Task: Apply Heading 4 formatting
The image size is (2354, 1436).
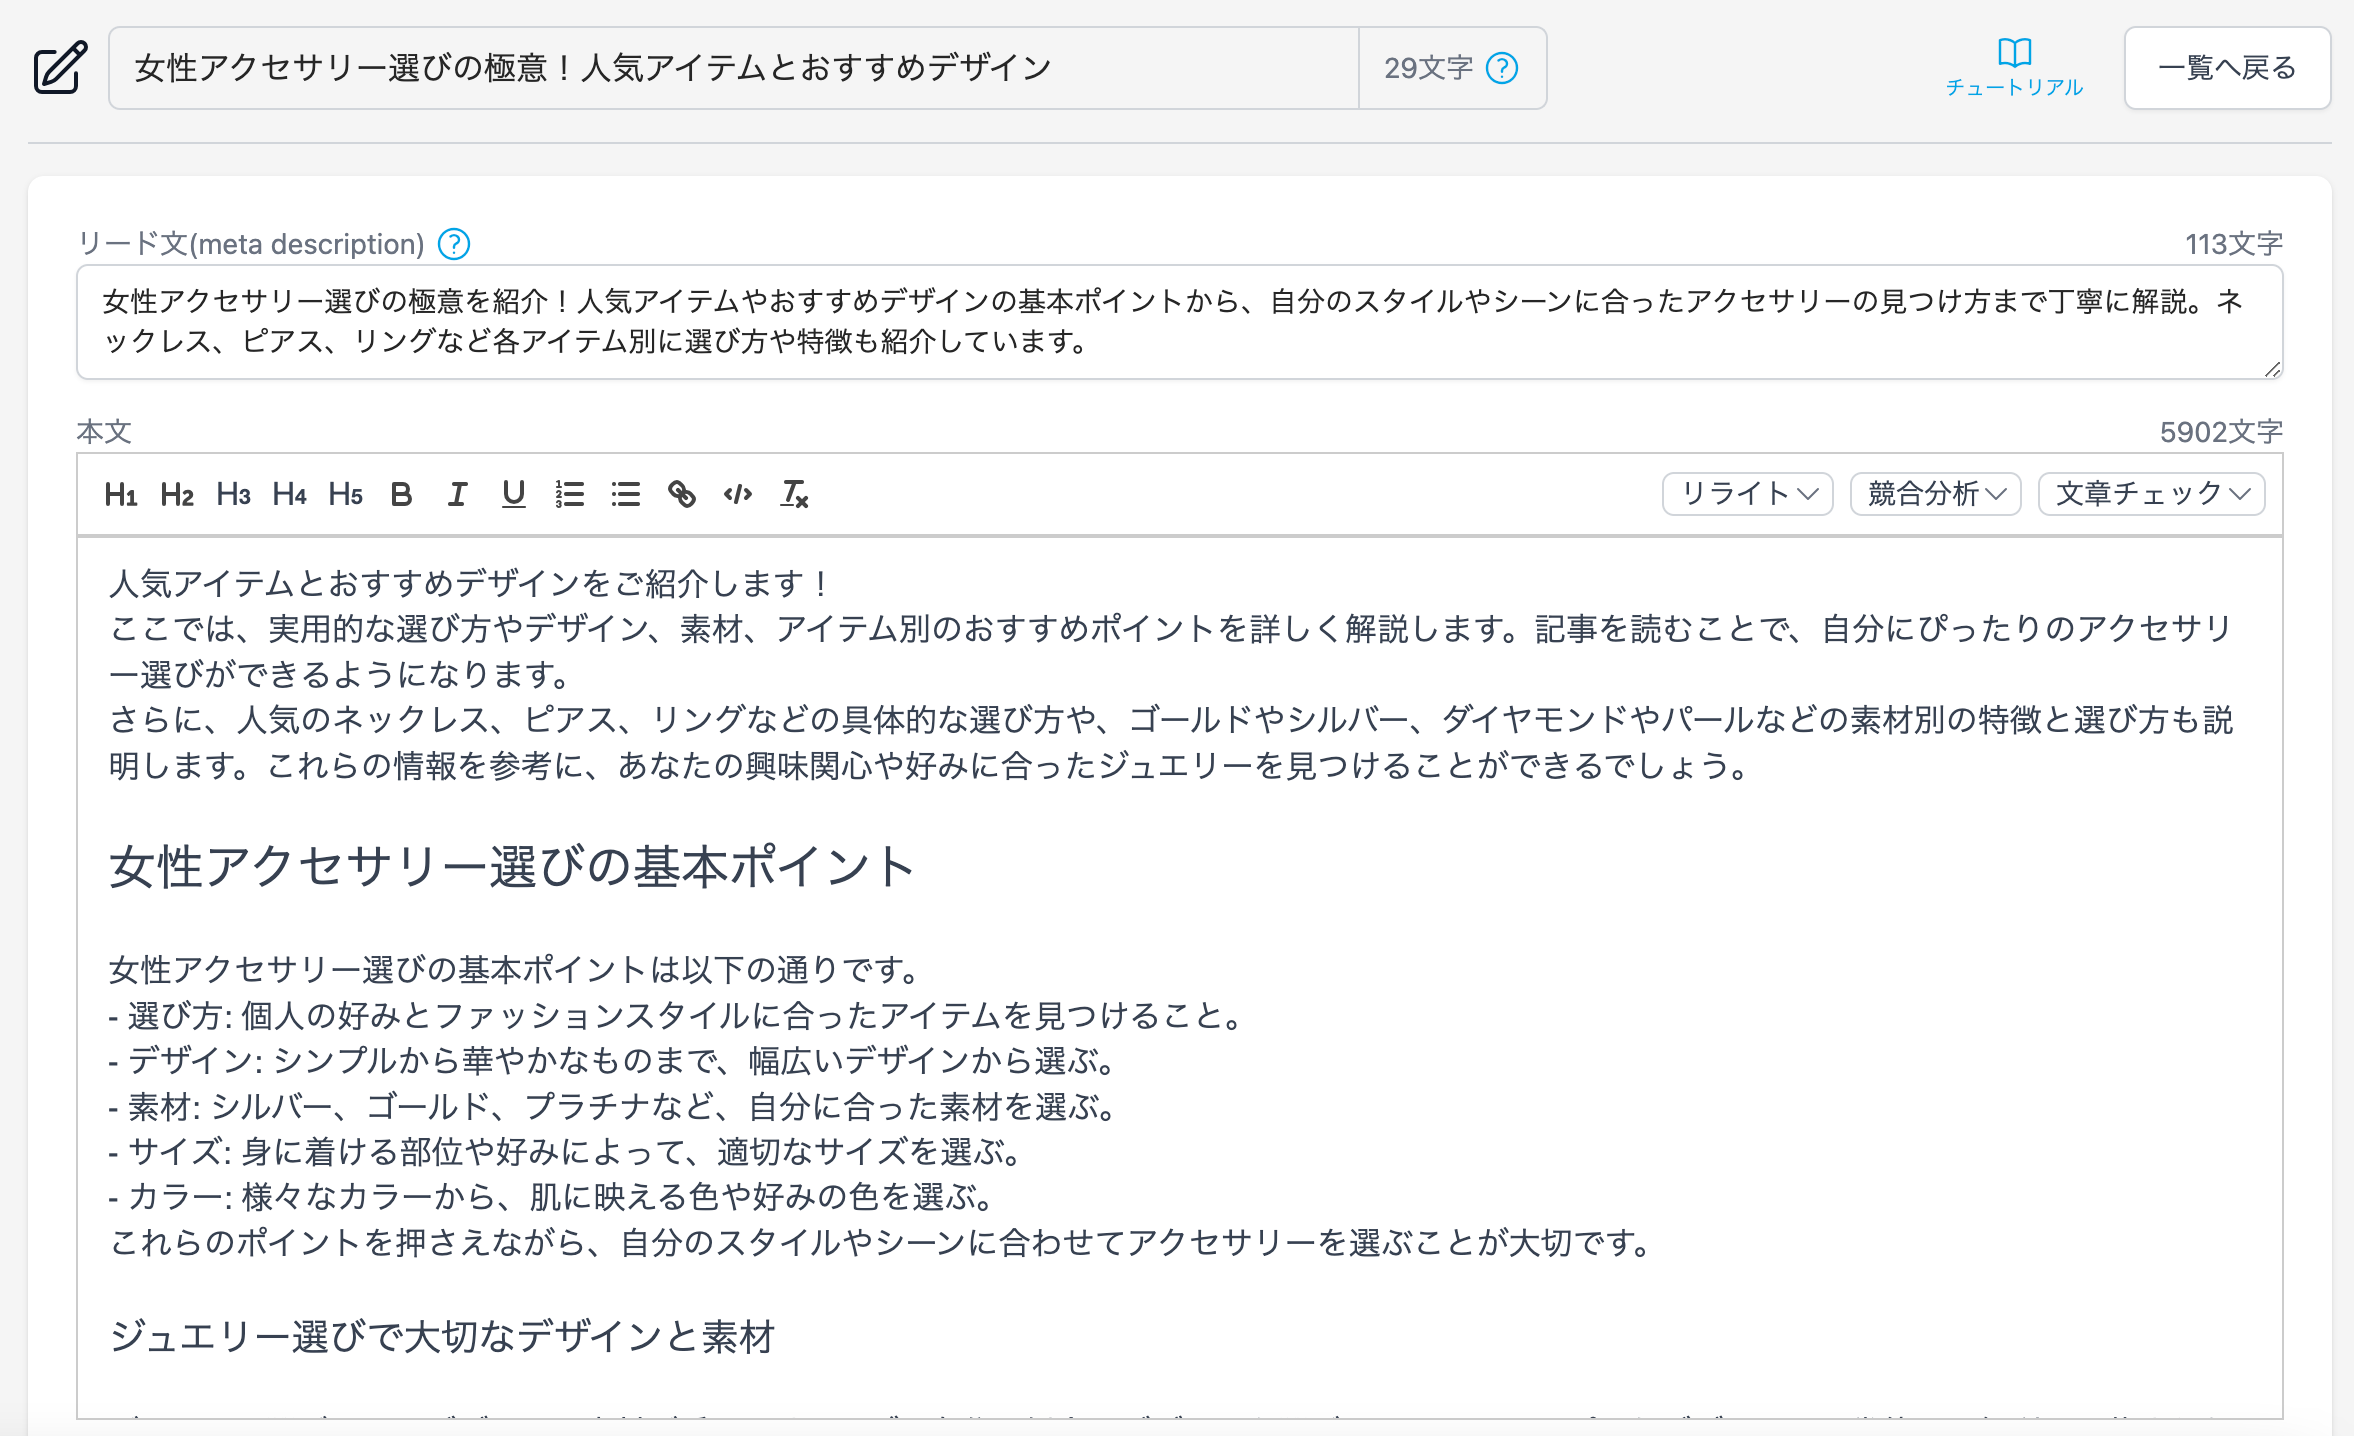Action: [x=288, y=494]
